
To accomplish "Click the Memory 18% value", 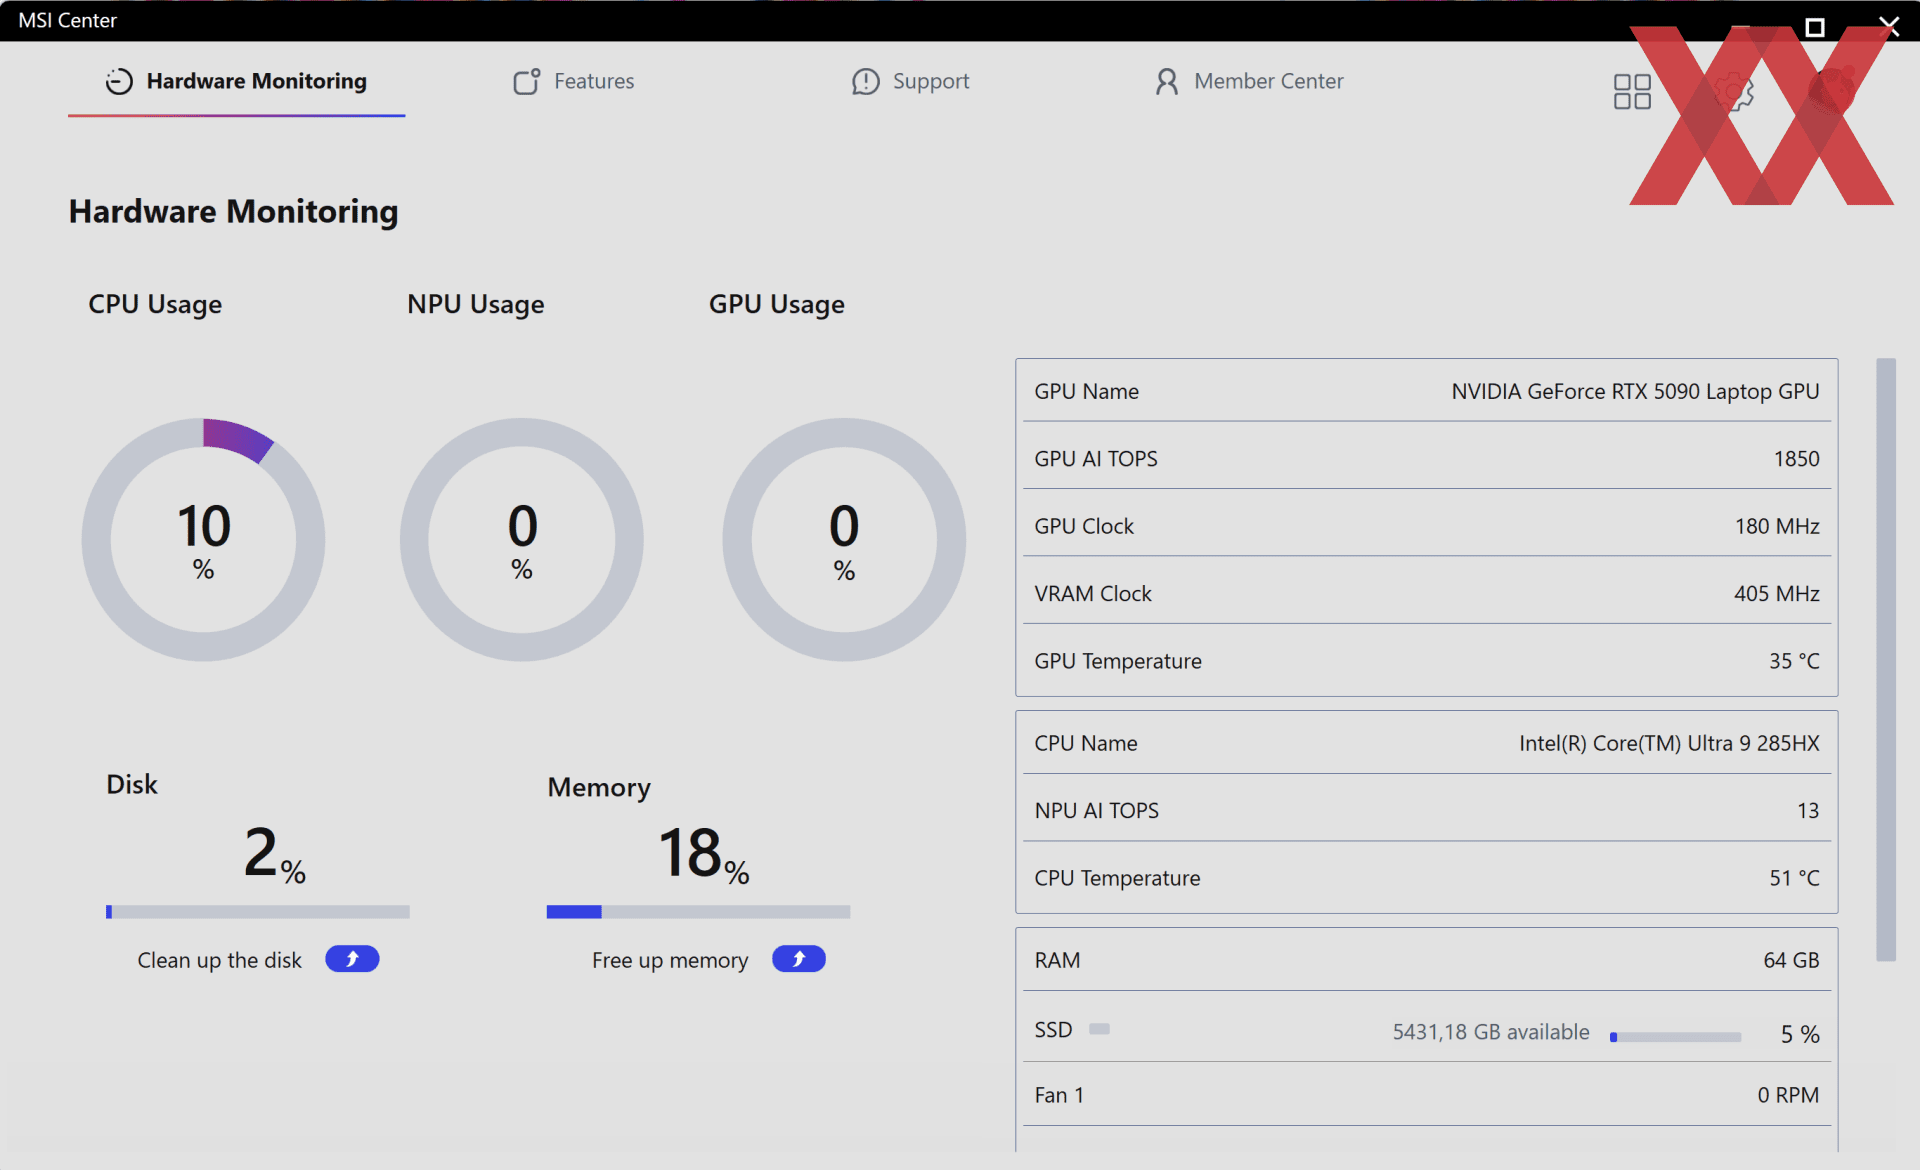I will pos(703,853).
